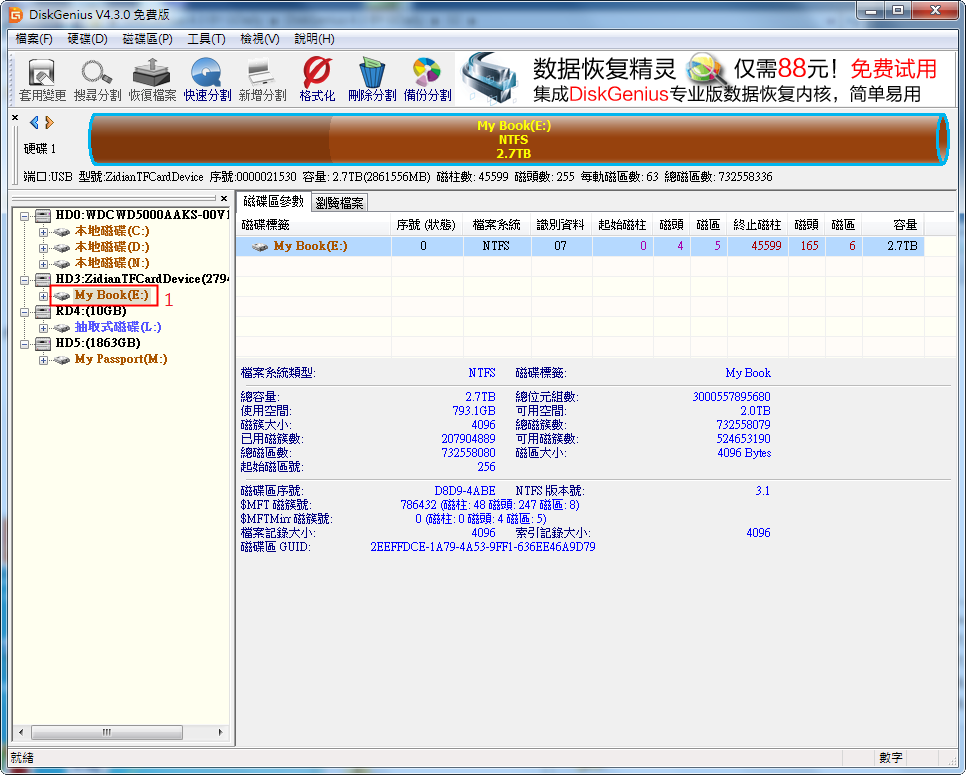This screenshot has height=775, width=966.
Task: Select the HD3:ZidianTFCardDevice disk label
Action: coord(142,279)
